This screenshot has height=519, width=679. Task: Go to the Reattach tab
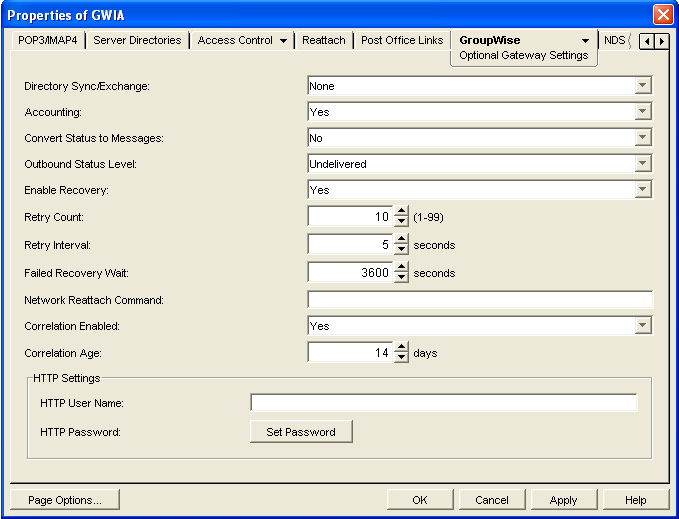click(x=324, y=40)
